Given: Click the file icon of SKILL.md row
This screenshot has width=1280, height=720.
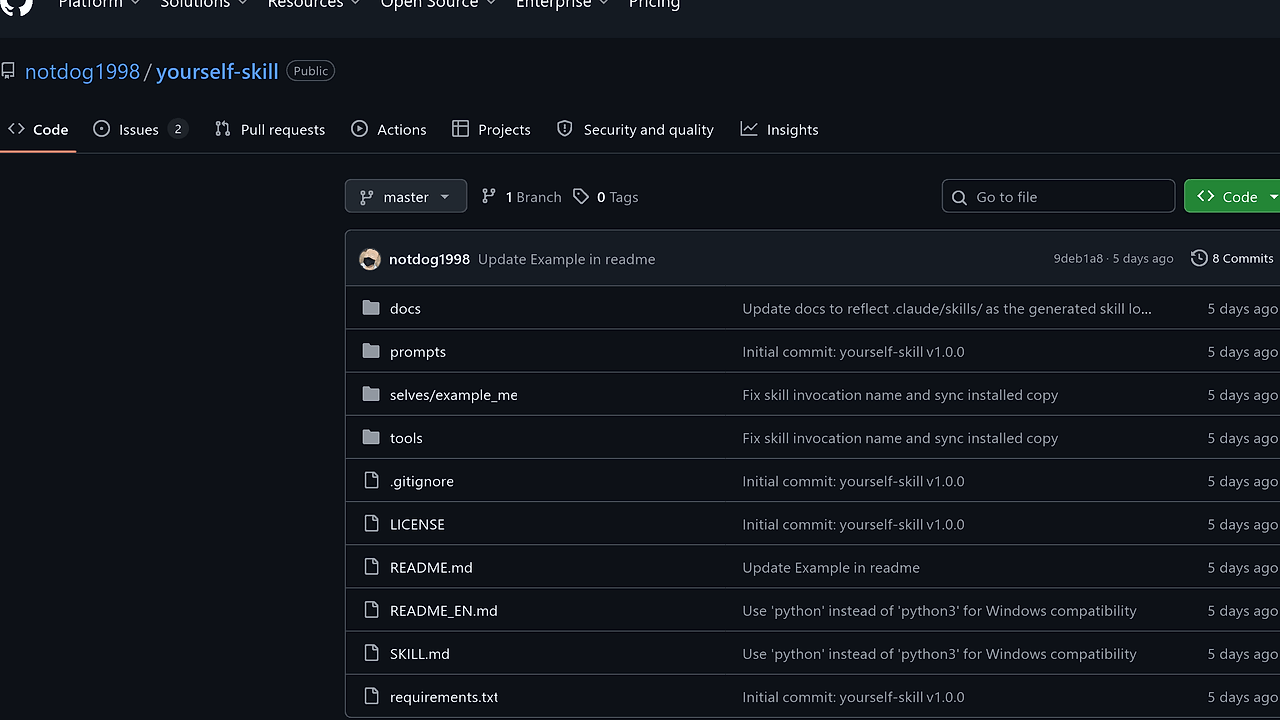Looking at the screenshot, I should [x=372, y=653].
